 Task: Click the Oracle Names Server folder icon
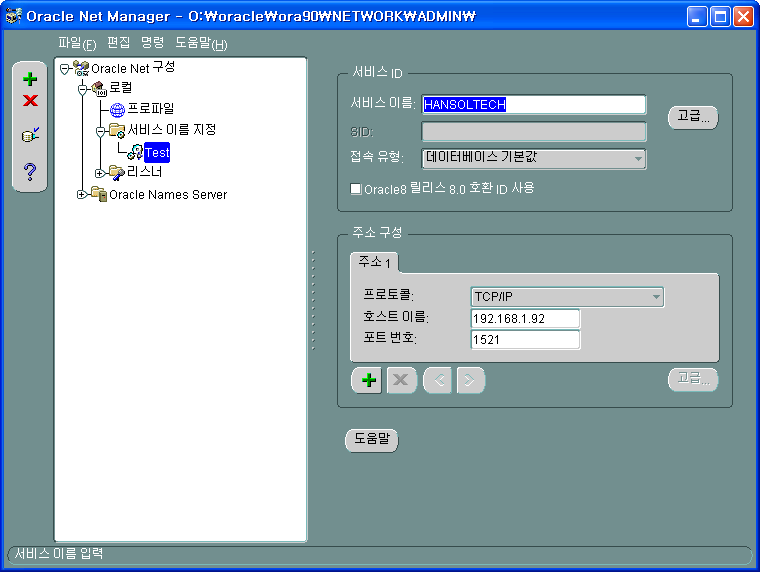tap(99, 194)
